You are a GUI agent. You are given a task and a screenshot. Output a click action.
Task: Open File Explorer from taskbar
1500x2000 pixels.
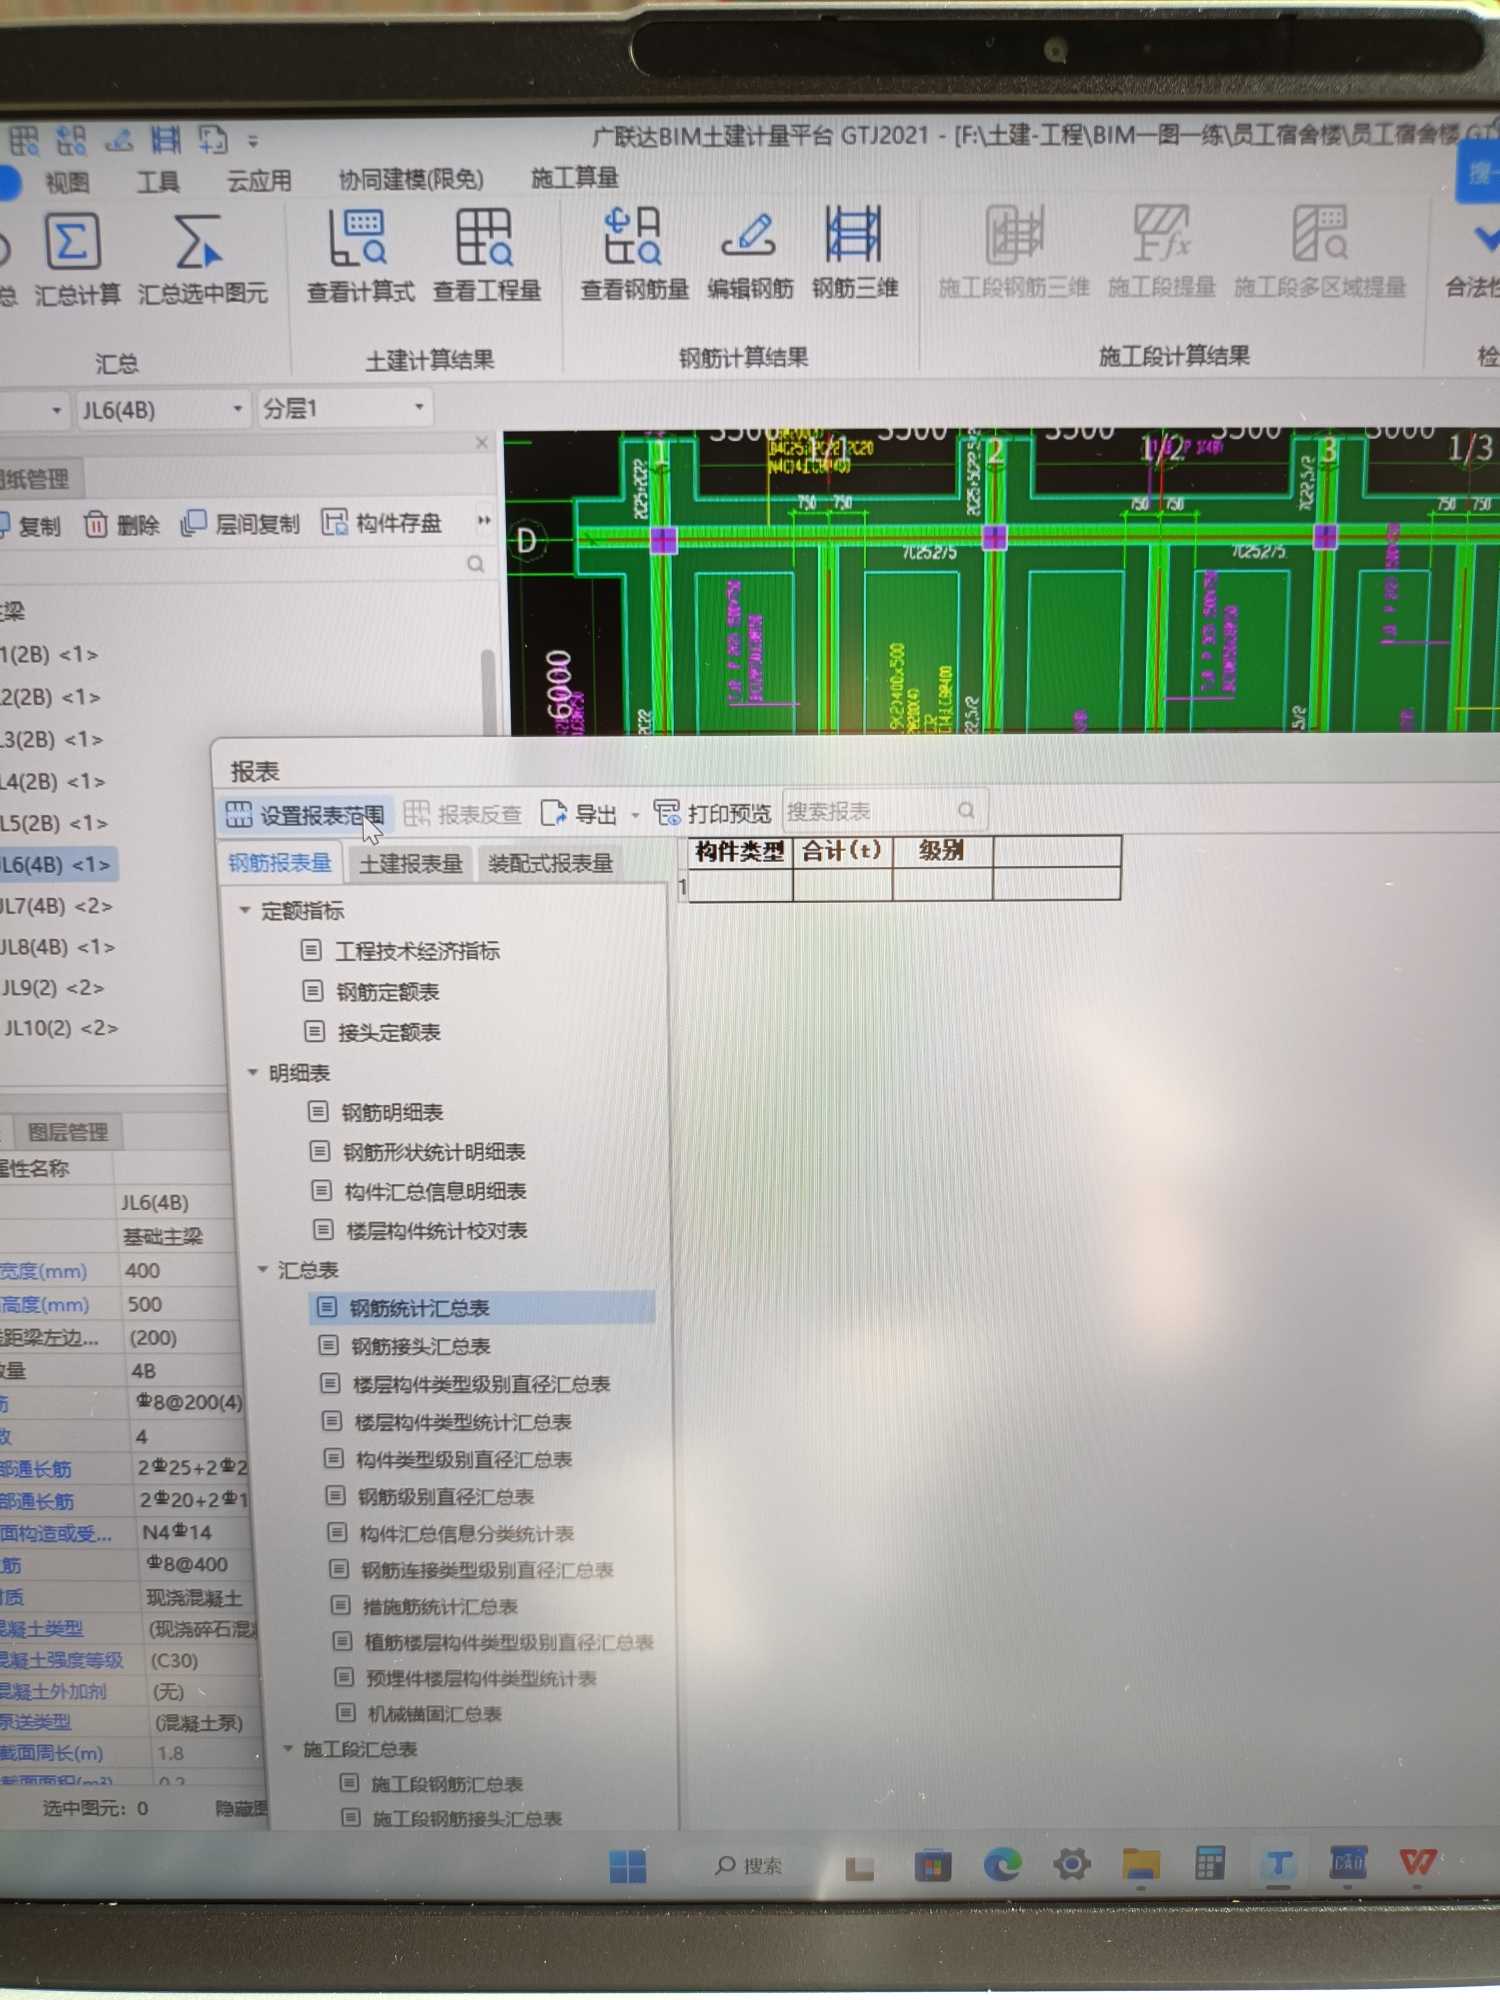click(x=1141, y=1864)
